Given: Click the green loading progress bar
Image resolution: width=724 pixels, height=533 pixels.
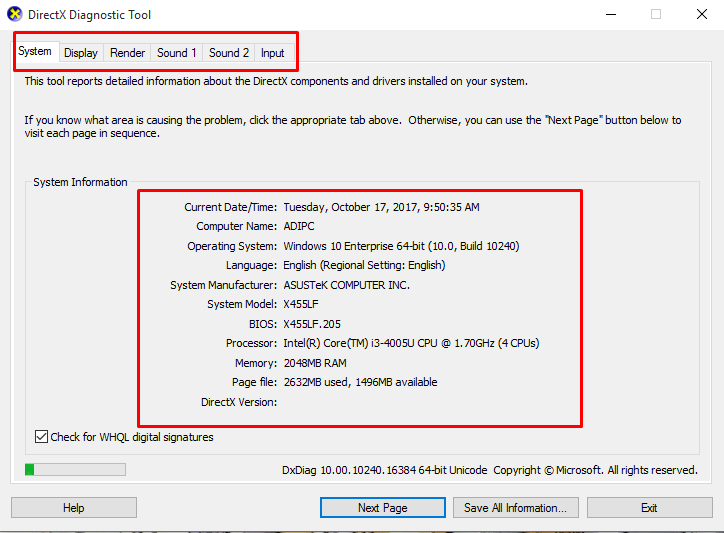Looking at the screenshot, I should click(75, 470).
